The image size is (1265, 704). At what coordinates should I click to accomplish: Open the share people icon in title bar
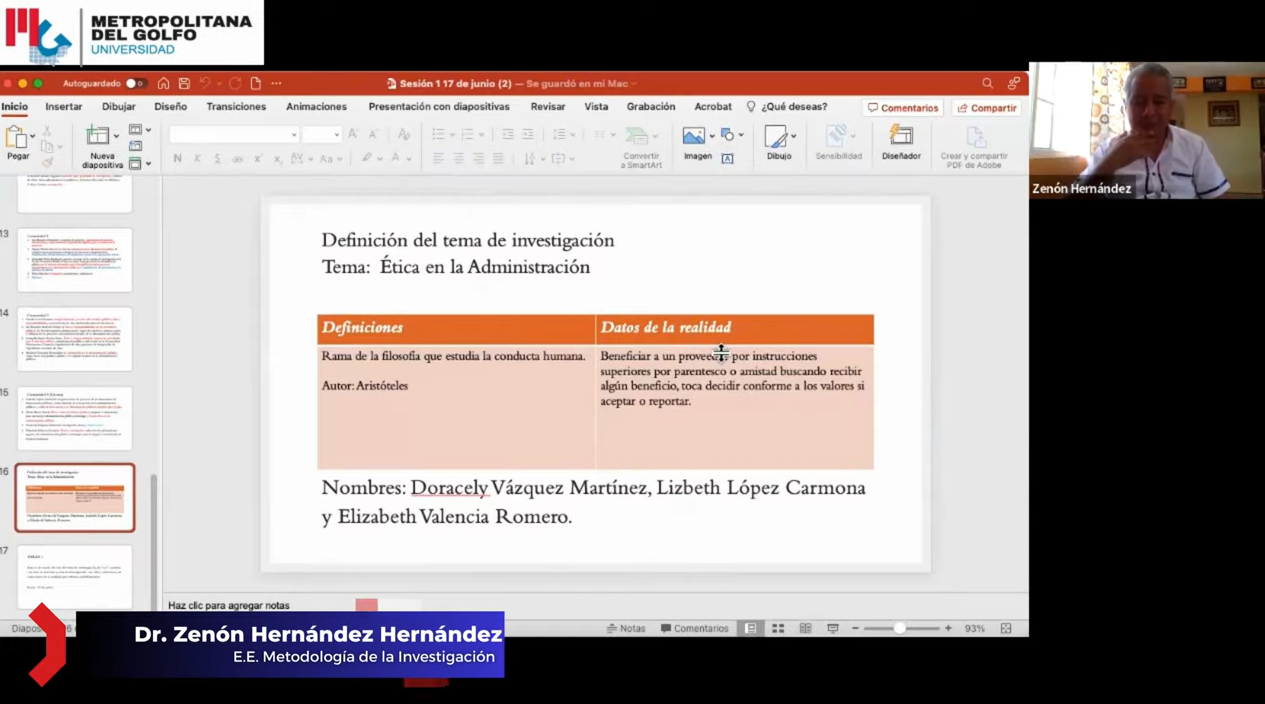click(x=1014, y=84)
